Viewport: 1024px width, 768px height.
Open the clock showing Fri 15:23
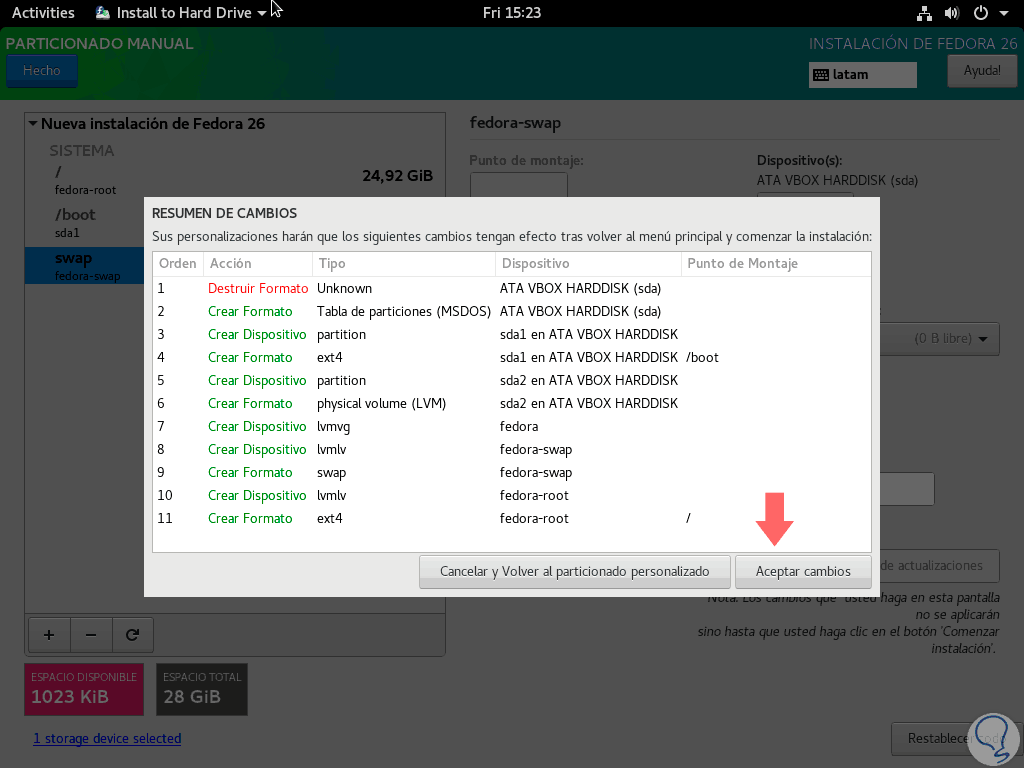click(511, 12)
